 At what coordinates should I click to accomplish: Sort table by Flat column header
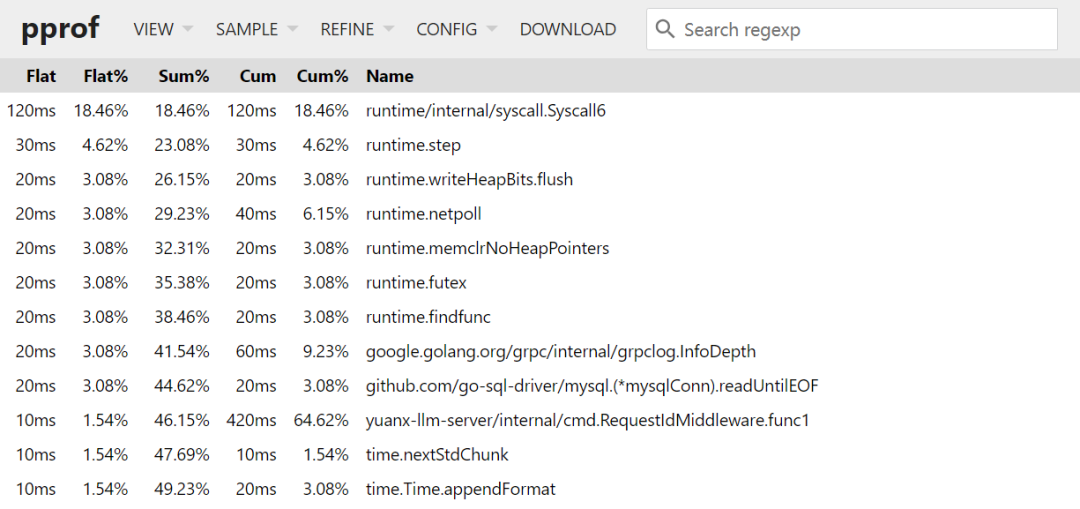(x=41, y=76)
